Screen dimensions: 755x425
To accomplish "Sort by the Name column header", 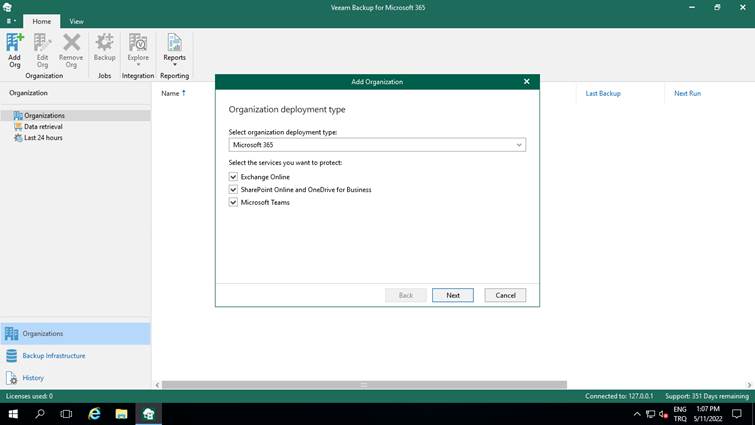I will pyautogui.click(x=170, y=93).
